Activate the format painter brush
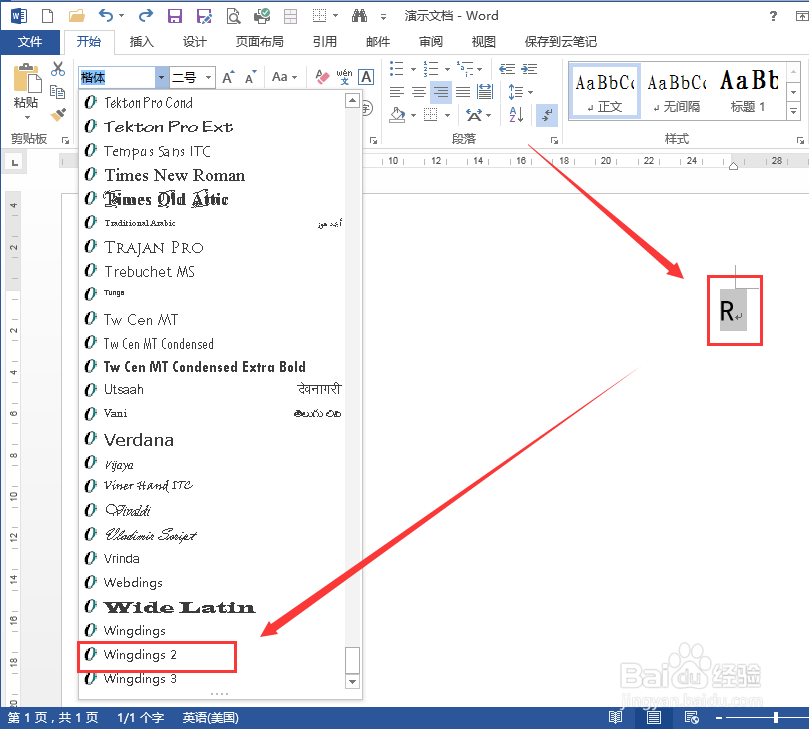809x729 pixels. coord(58,114)
